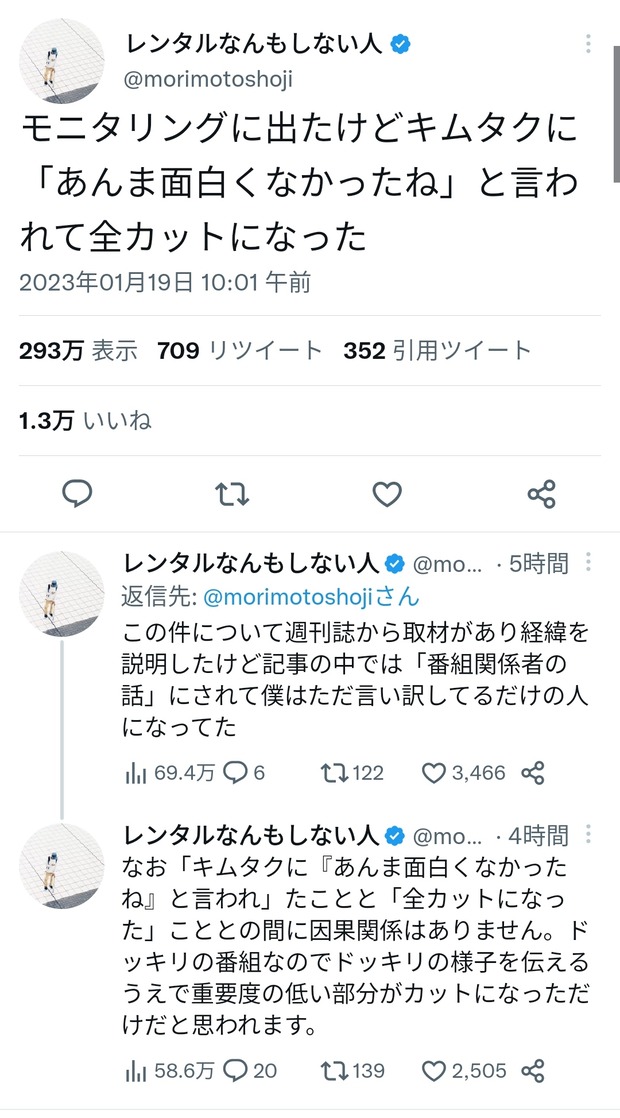Open the 352 引用ツイート list
This screenshot has height=1118, width=620.
437,351
